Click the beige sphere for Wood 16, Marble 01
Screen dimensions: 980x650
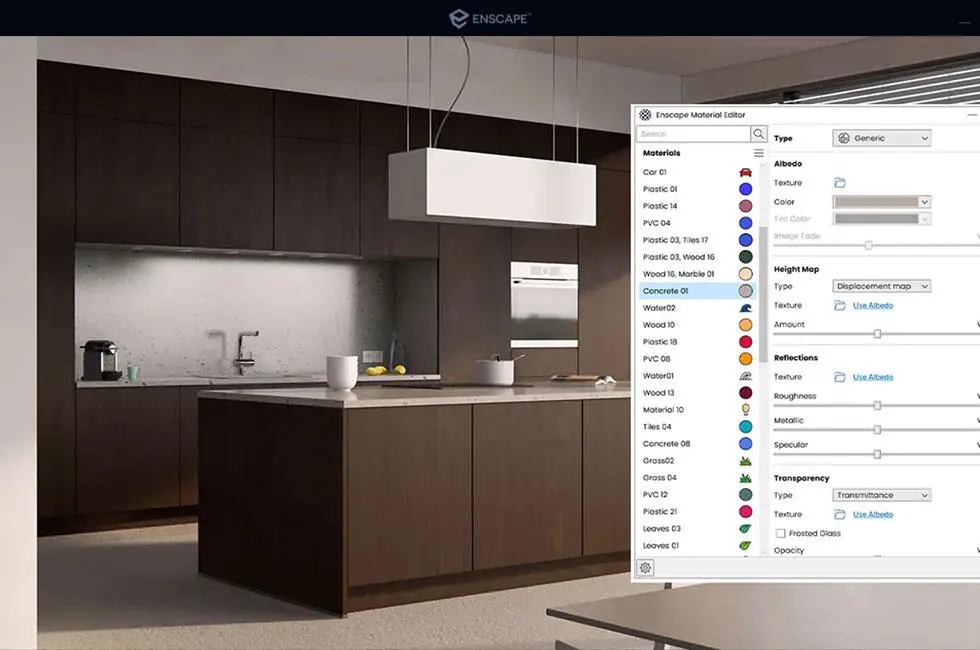(745, 274)
